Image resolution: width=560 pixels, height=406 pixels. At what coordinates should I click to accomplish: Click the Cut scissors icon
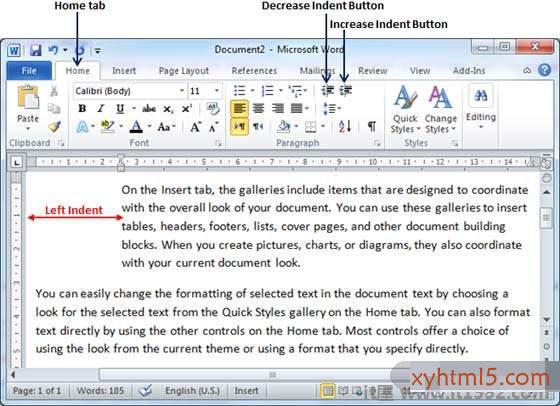[x=54, y=91]
